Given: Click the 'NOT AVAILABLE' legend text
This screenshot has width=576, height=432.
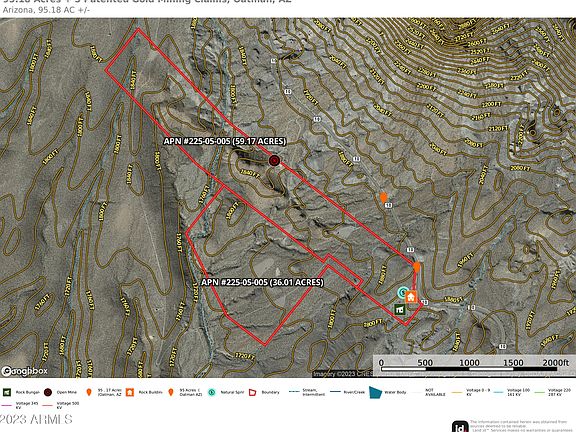Looking at the screenshot, I should tap(435, 392).
